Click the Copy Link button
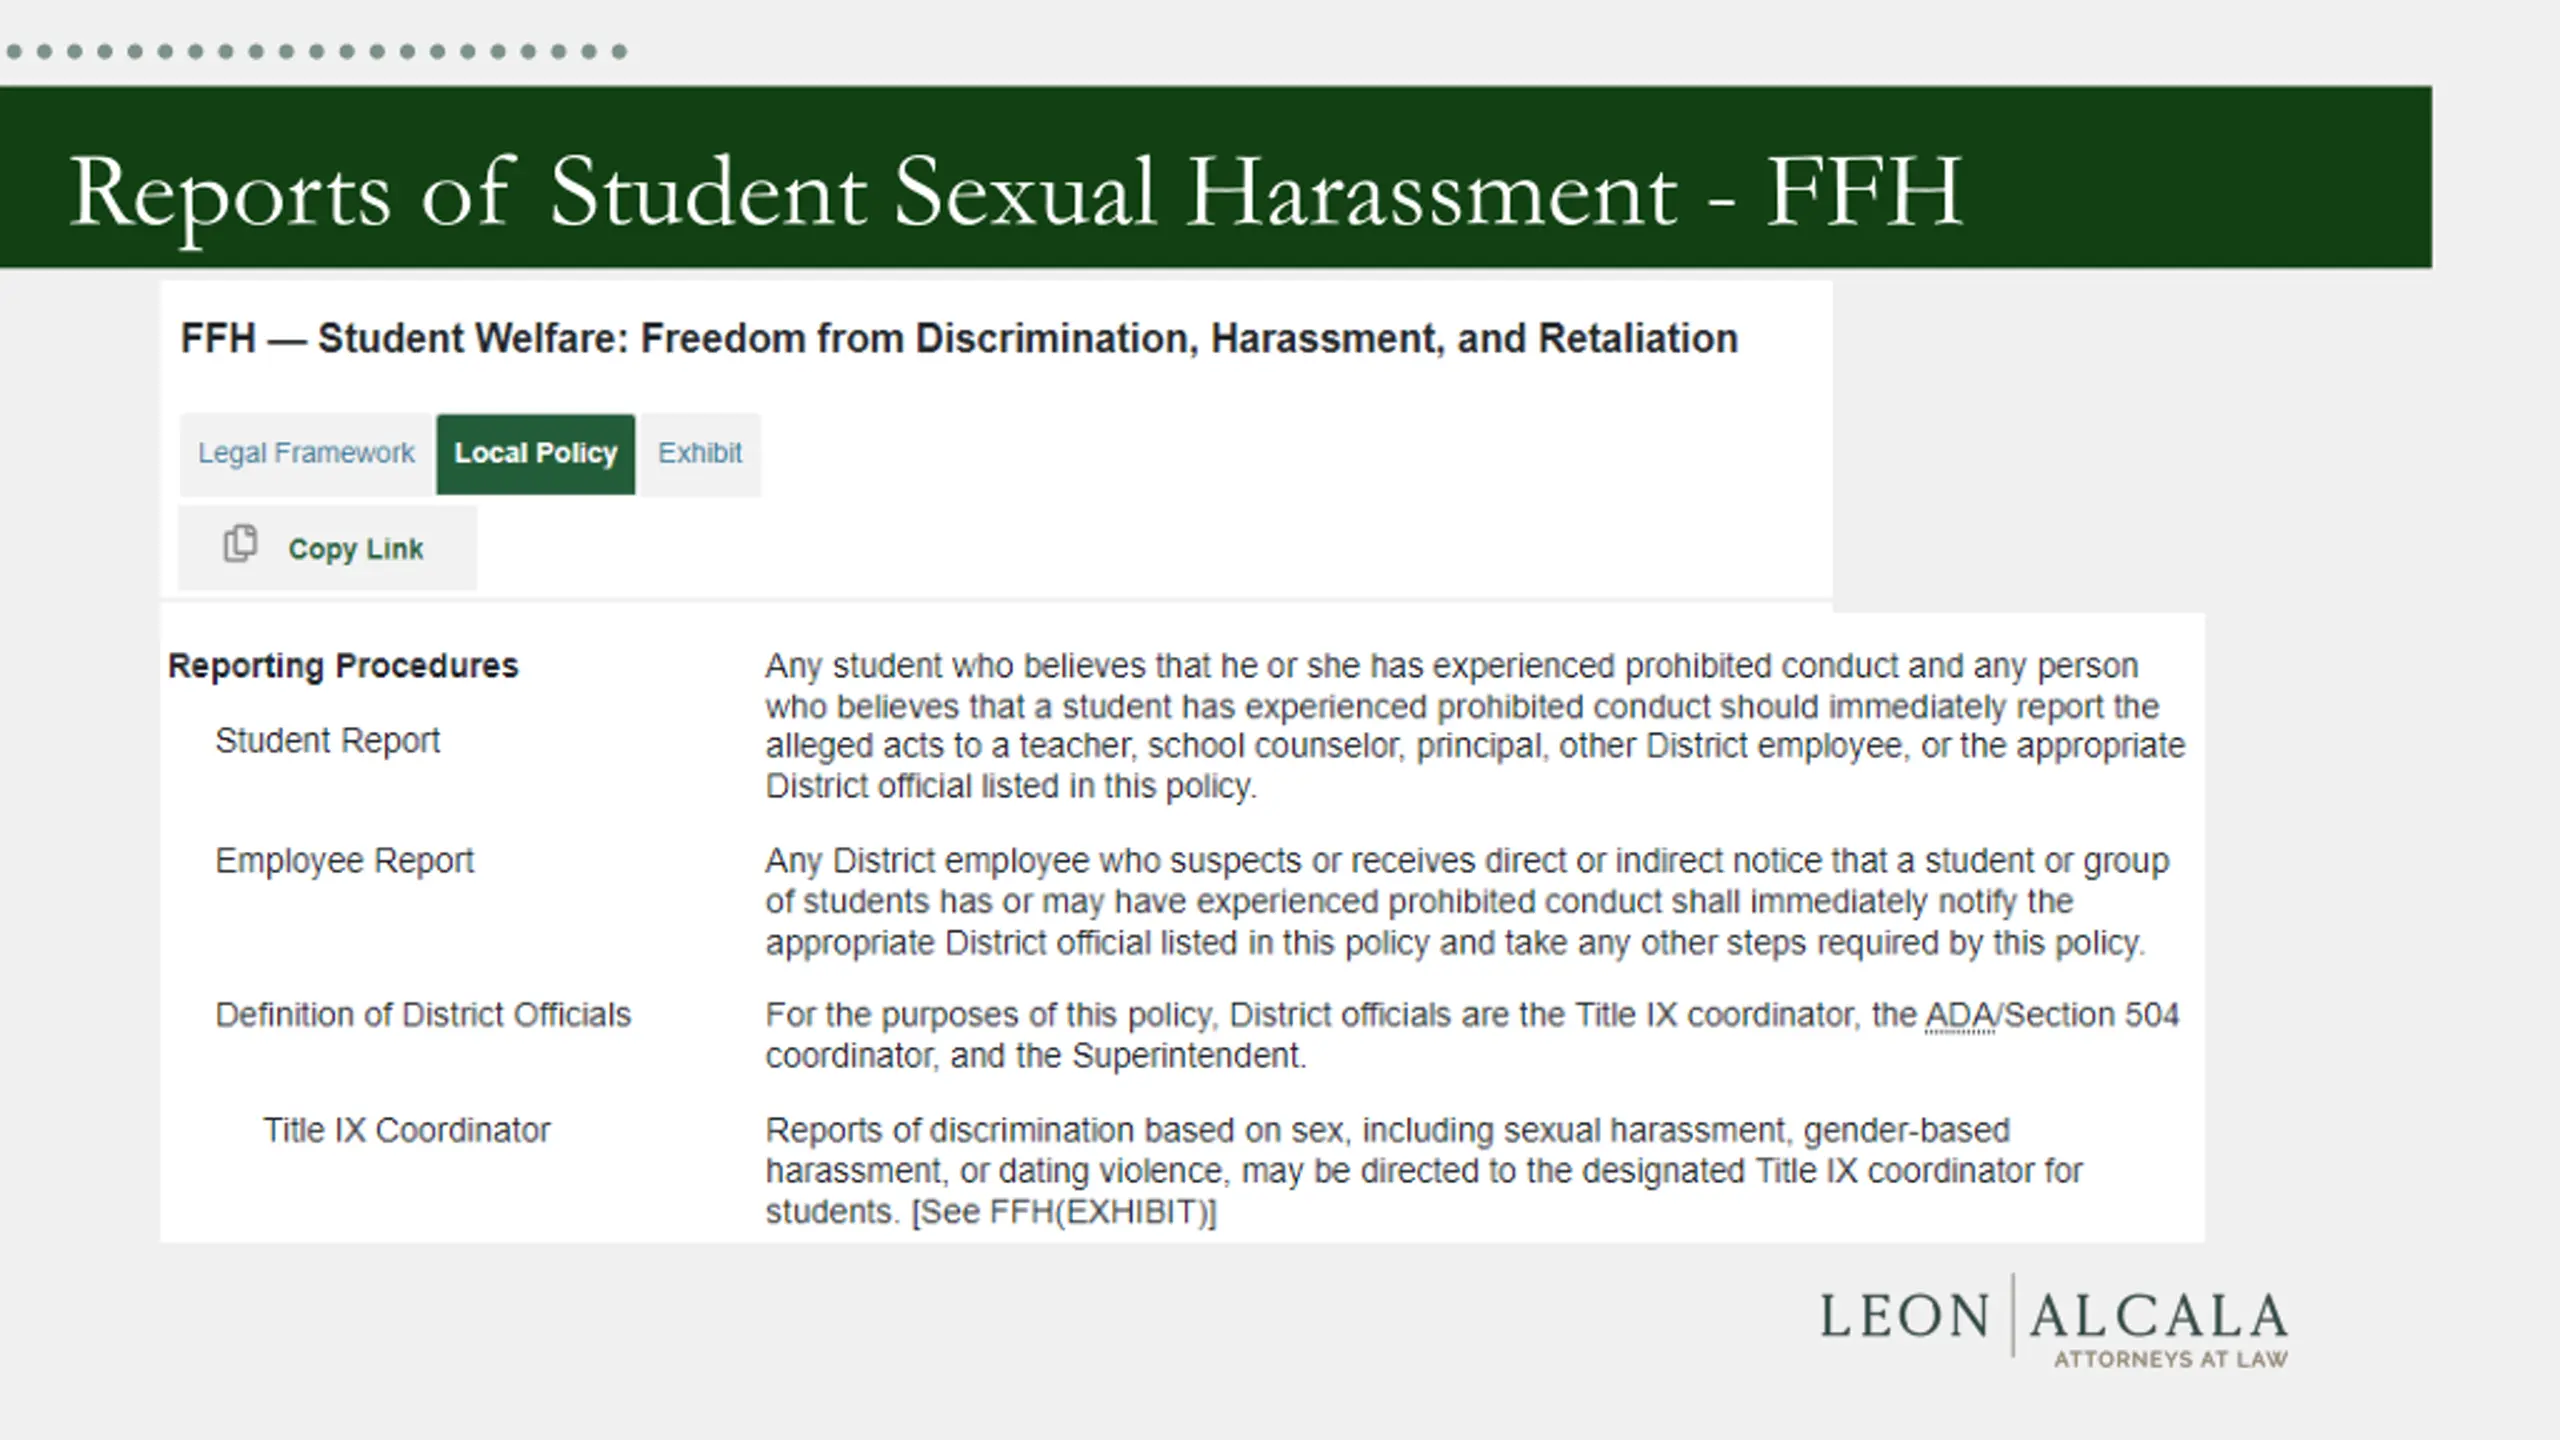This screenshot has height=1440, width=2560. click(327, 548)
